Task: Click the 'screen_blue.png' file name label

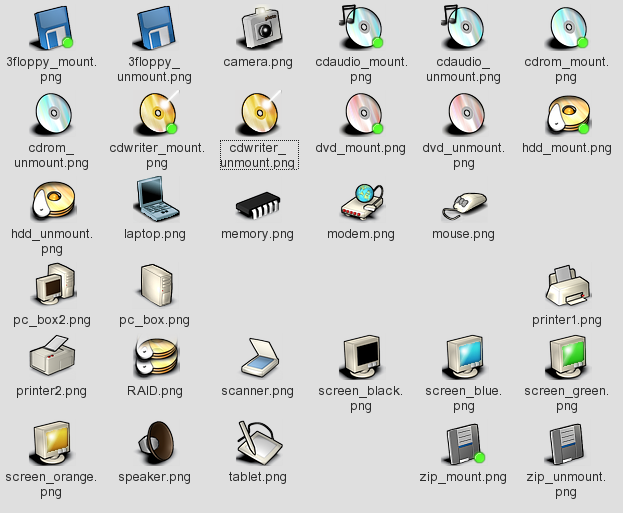Action: tap(464, 399)
